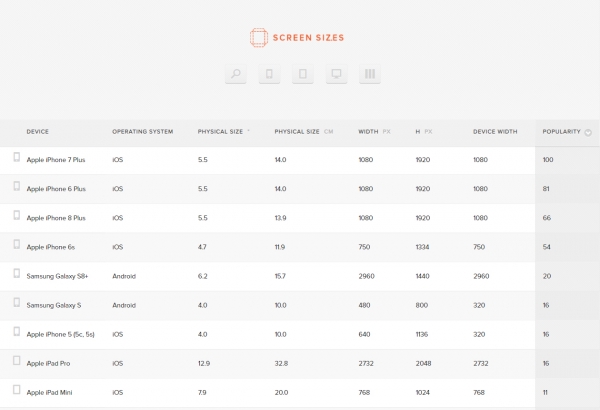Click the Apple iPhone 6 Plus device icon

click(x=16, y=186)
